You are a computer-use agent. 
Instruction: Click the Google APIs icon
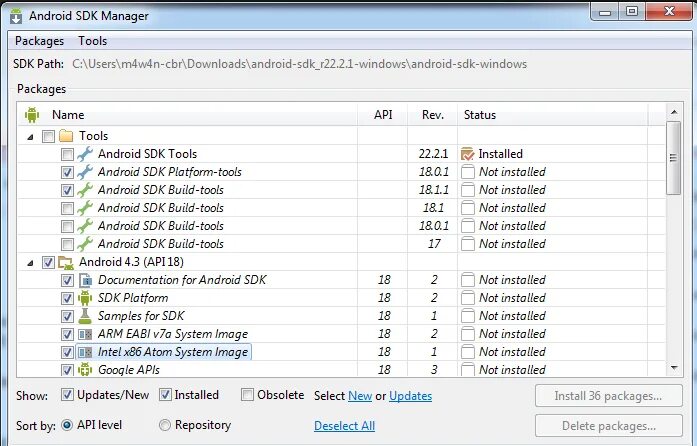coord(85,370)
